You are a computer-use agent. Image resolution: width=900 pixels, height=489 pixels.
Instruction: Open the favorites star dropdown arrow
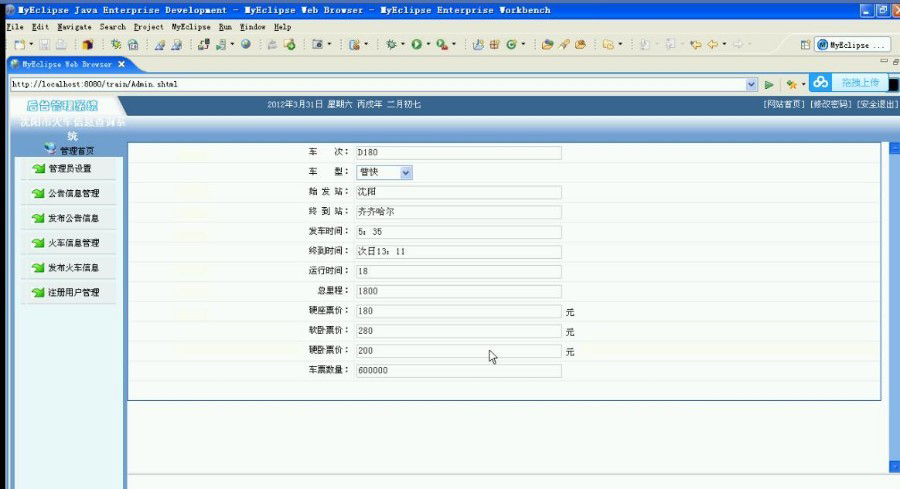803,84
